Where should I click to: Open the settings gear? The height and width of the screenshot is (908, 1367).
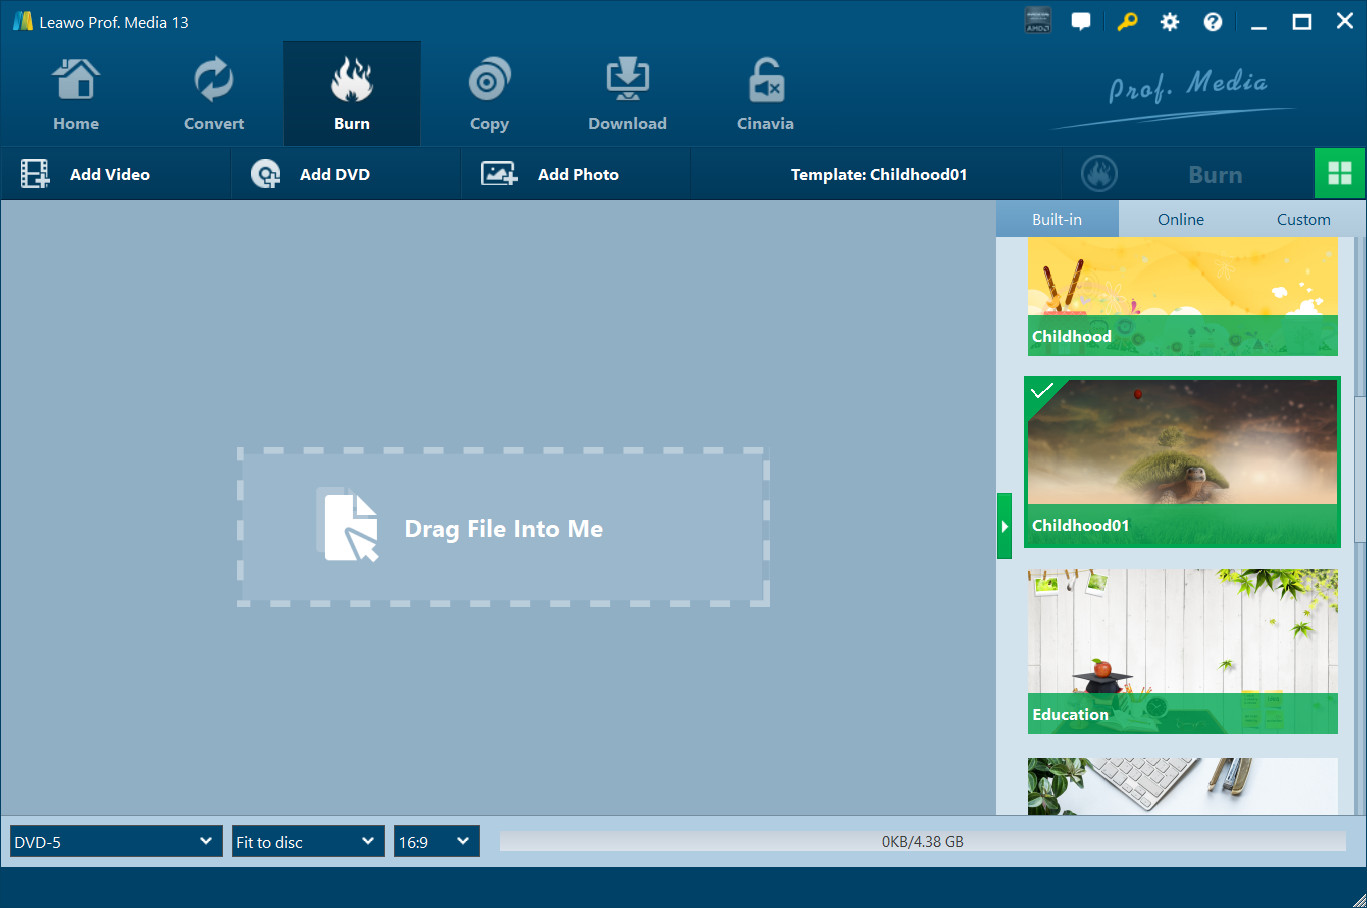click(x=1169, y=20)
